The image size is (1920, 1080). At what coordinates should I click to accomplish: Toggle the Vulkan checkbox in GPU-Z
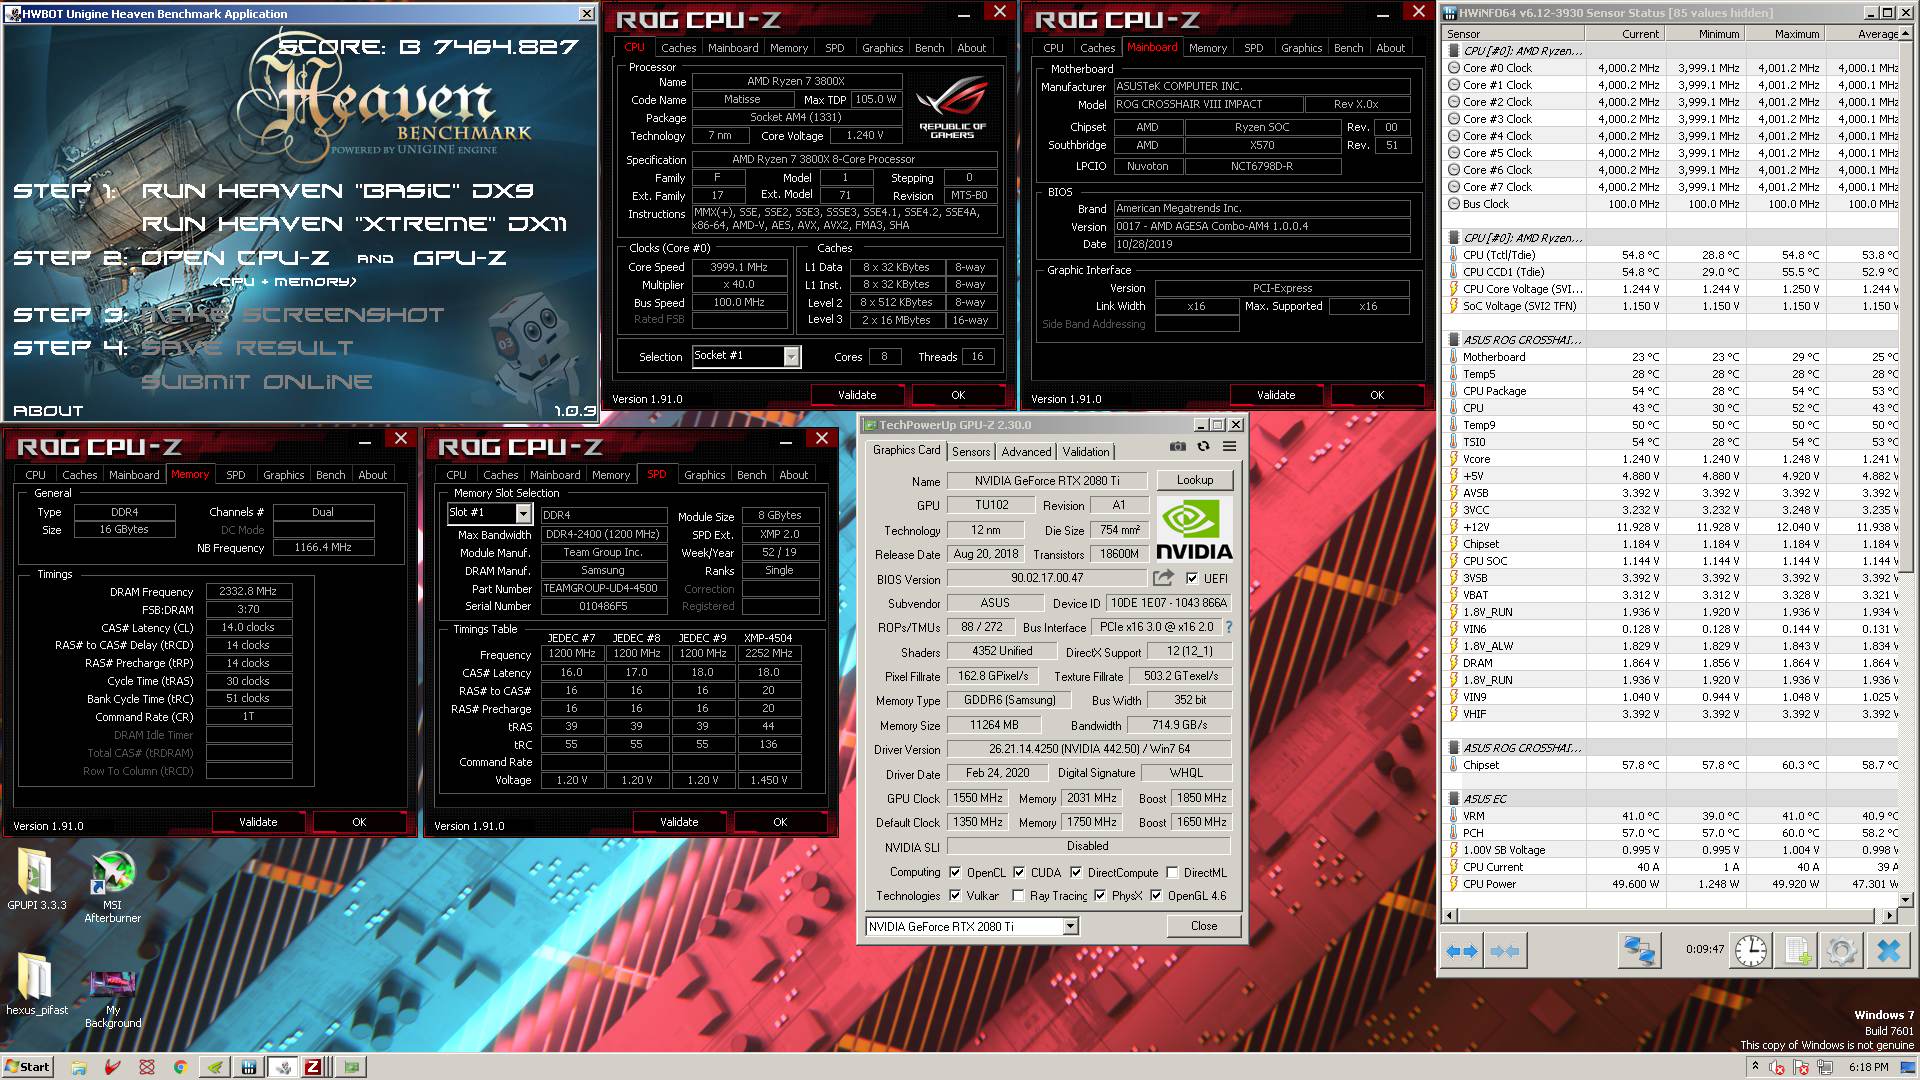coord(955,895)
